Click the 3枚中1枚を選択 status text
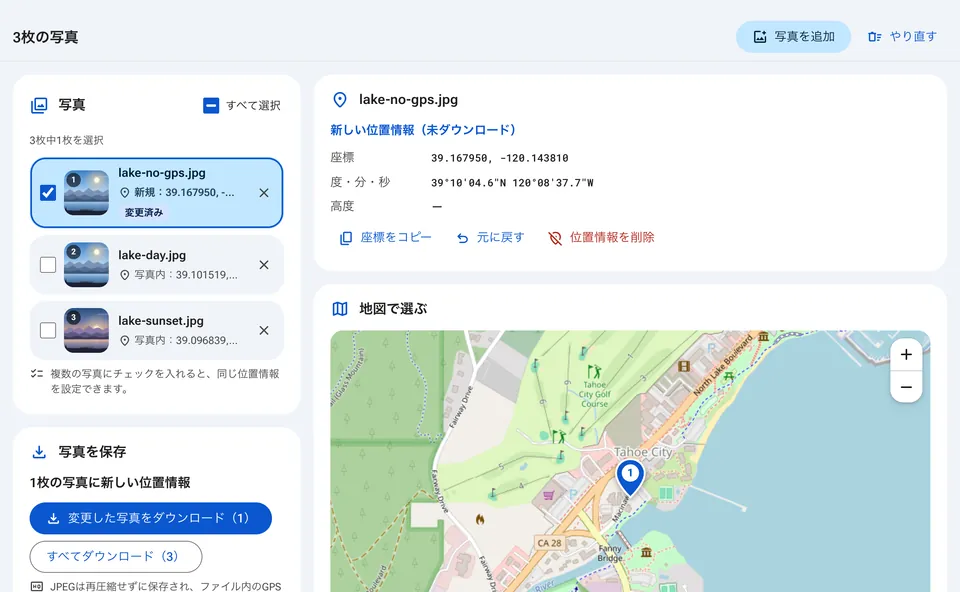 (66, 140)
